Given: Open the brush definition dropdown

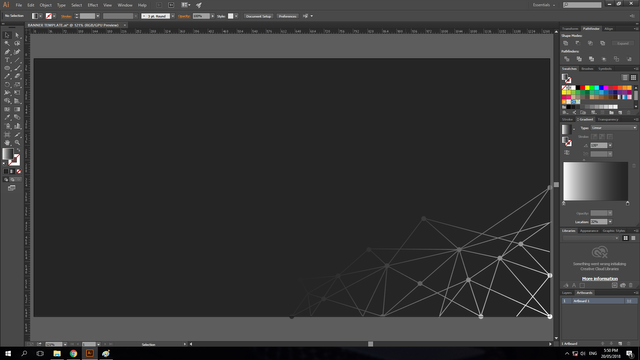Looking at the screenshot, I should (x=173, y=16).
